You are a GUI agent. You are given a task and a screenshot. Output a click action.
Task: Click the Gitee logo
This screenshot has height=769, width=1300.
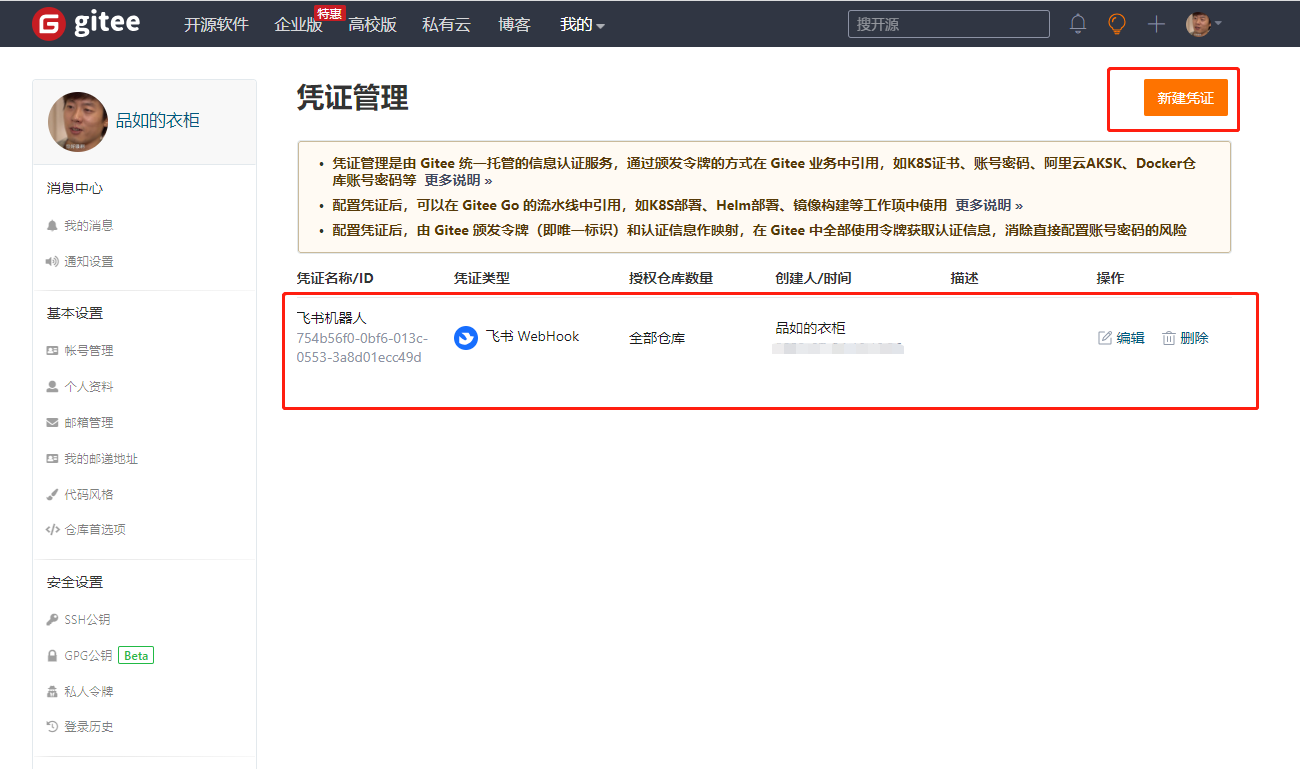86,23
